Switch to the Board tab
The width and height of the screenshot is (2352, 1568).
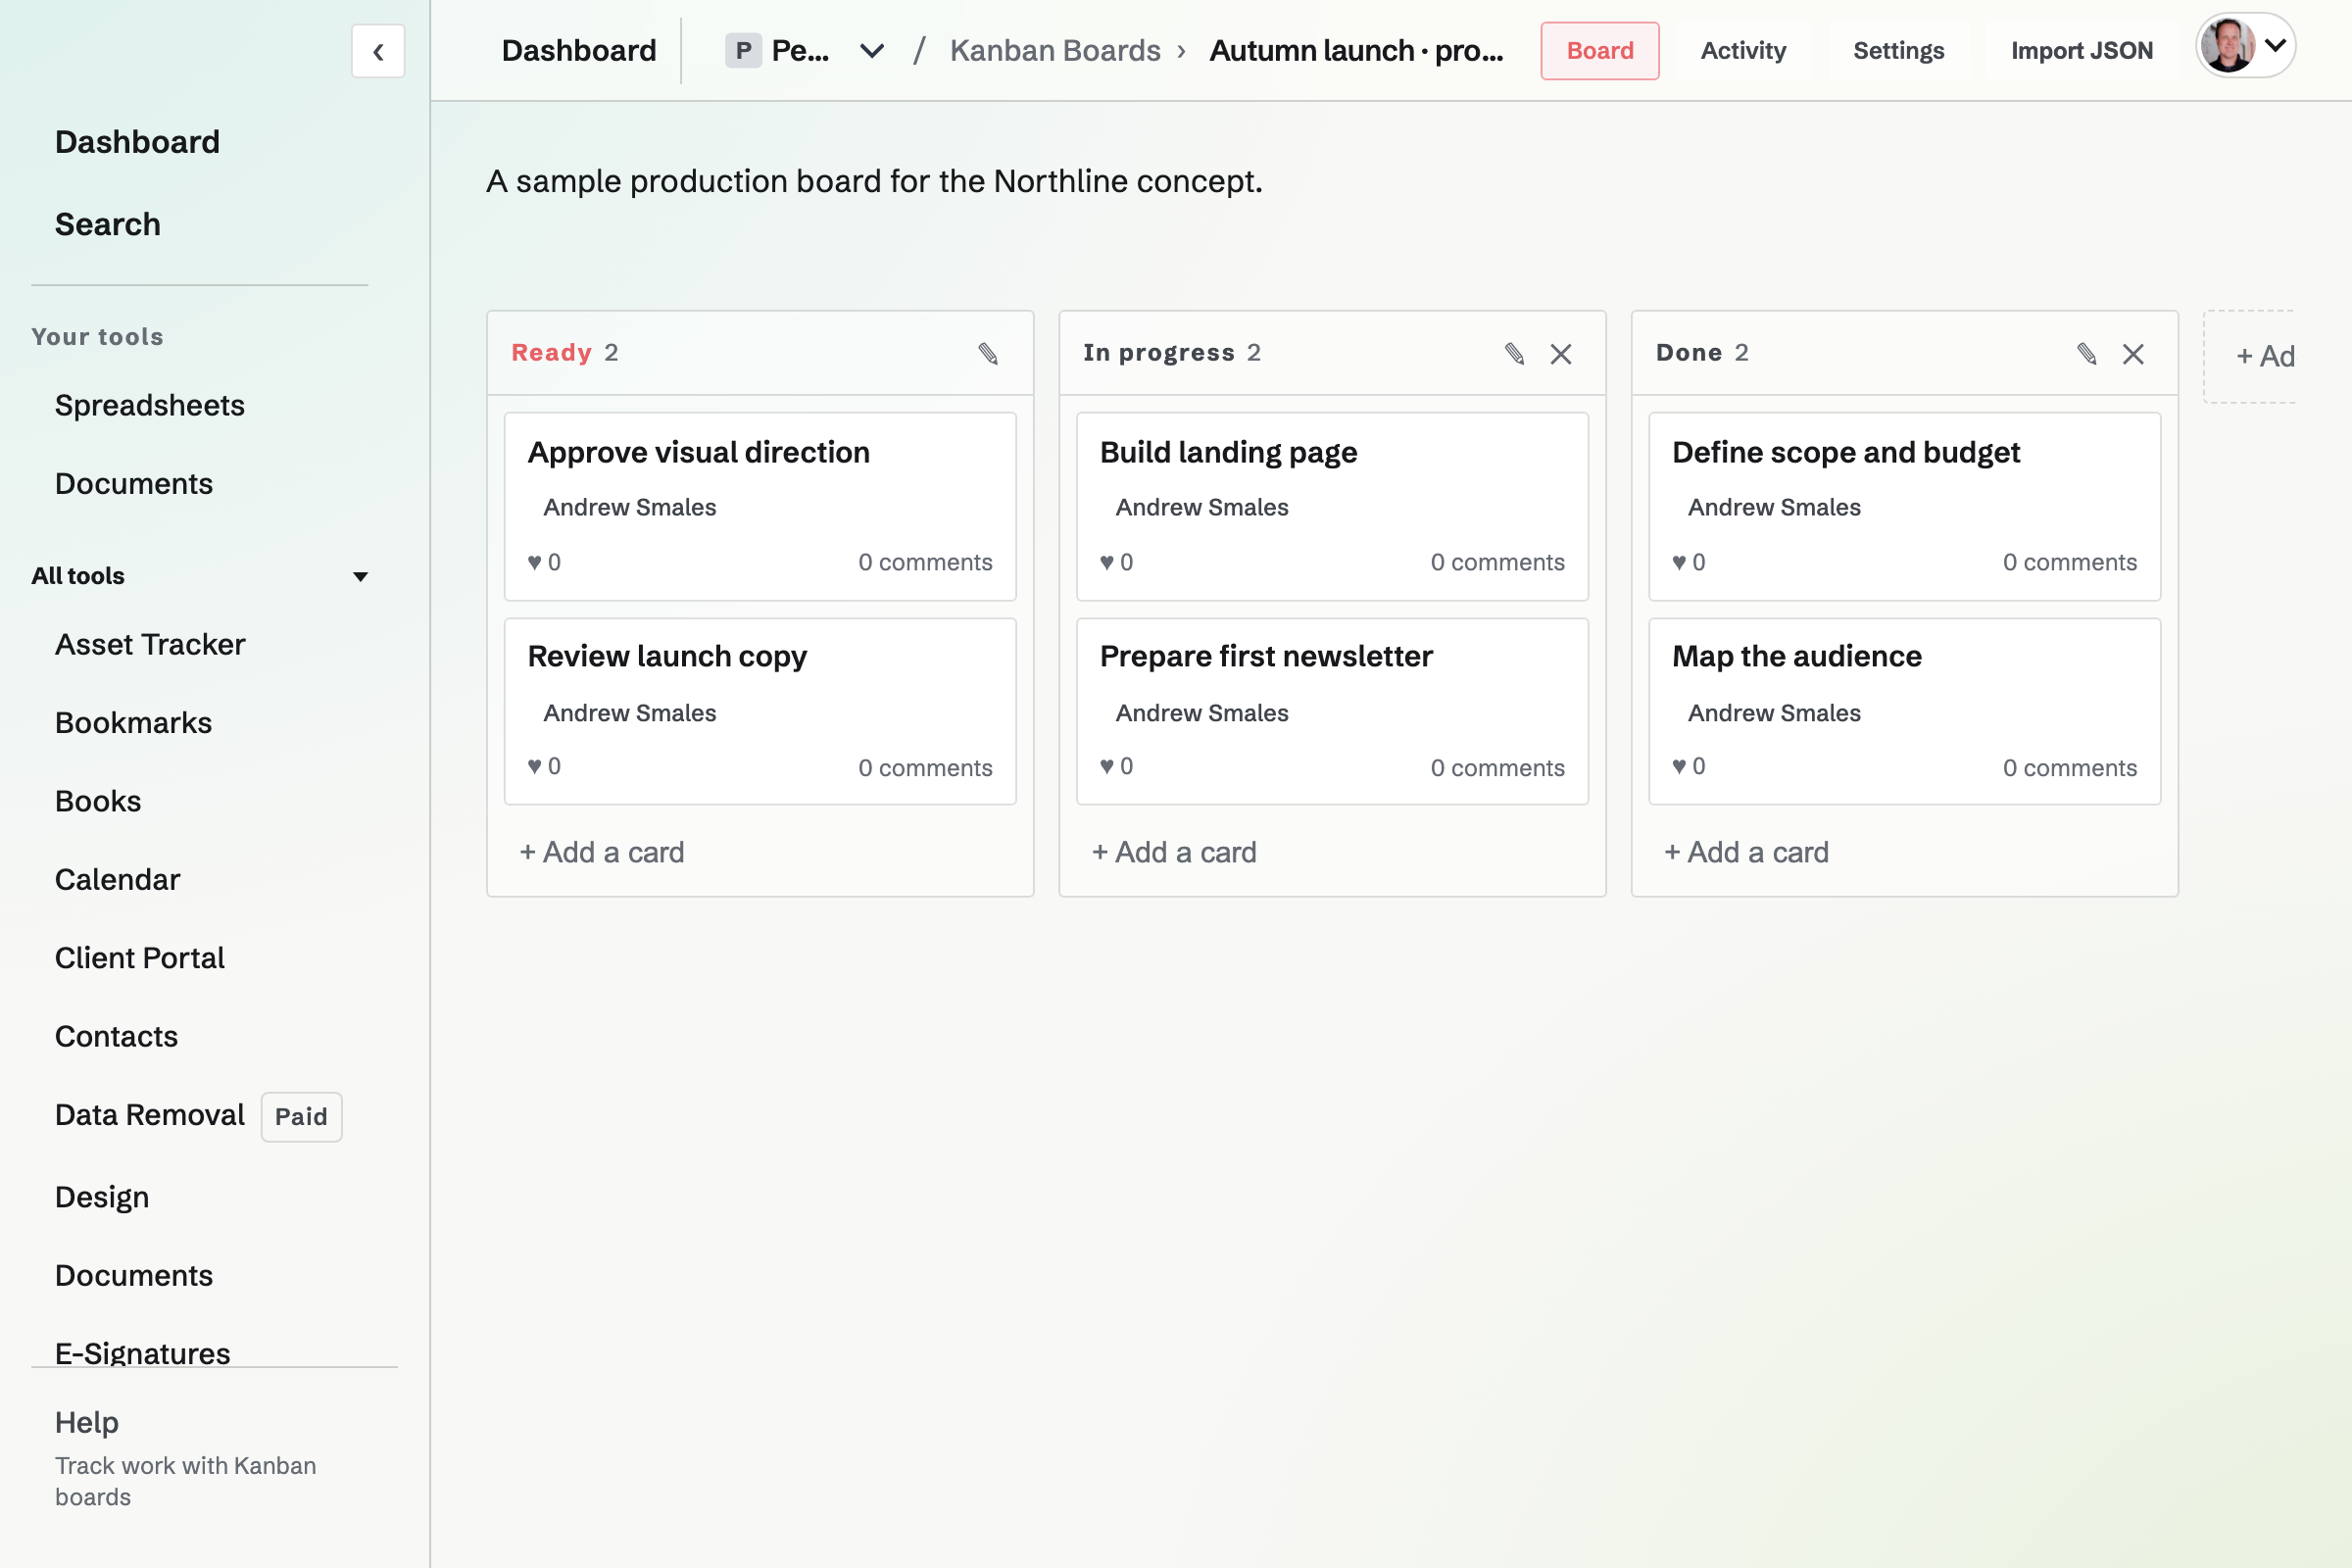coord(1600,51)
